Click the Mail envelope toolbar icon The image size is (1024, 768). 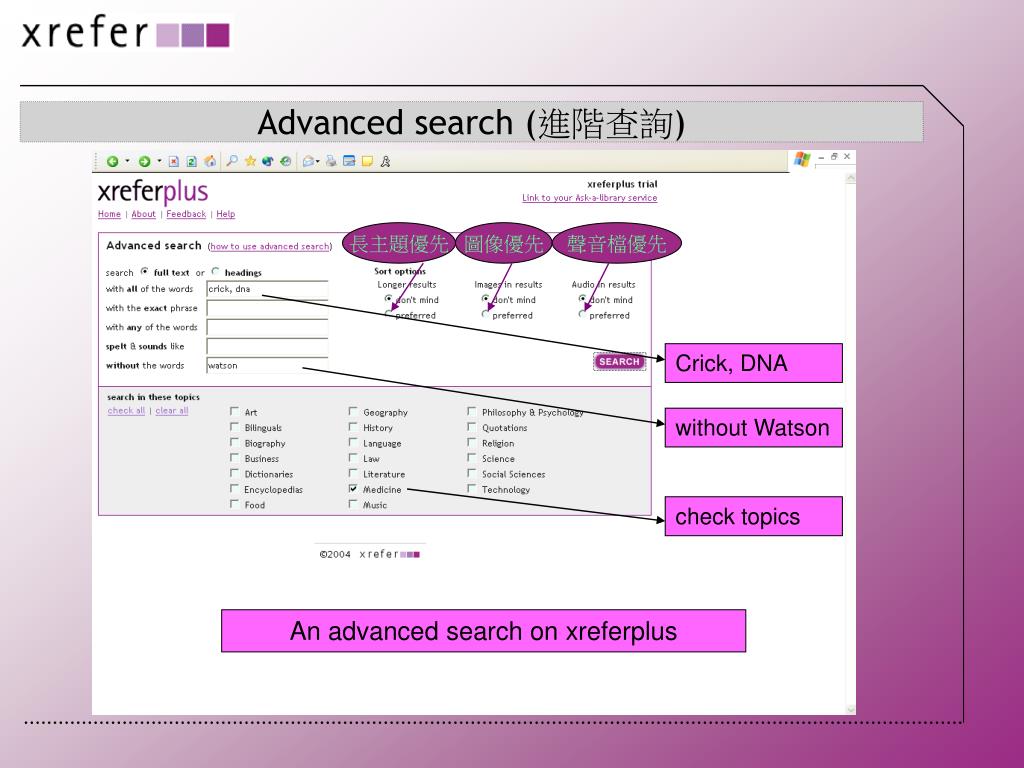click(308, 161)
